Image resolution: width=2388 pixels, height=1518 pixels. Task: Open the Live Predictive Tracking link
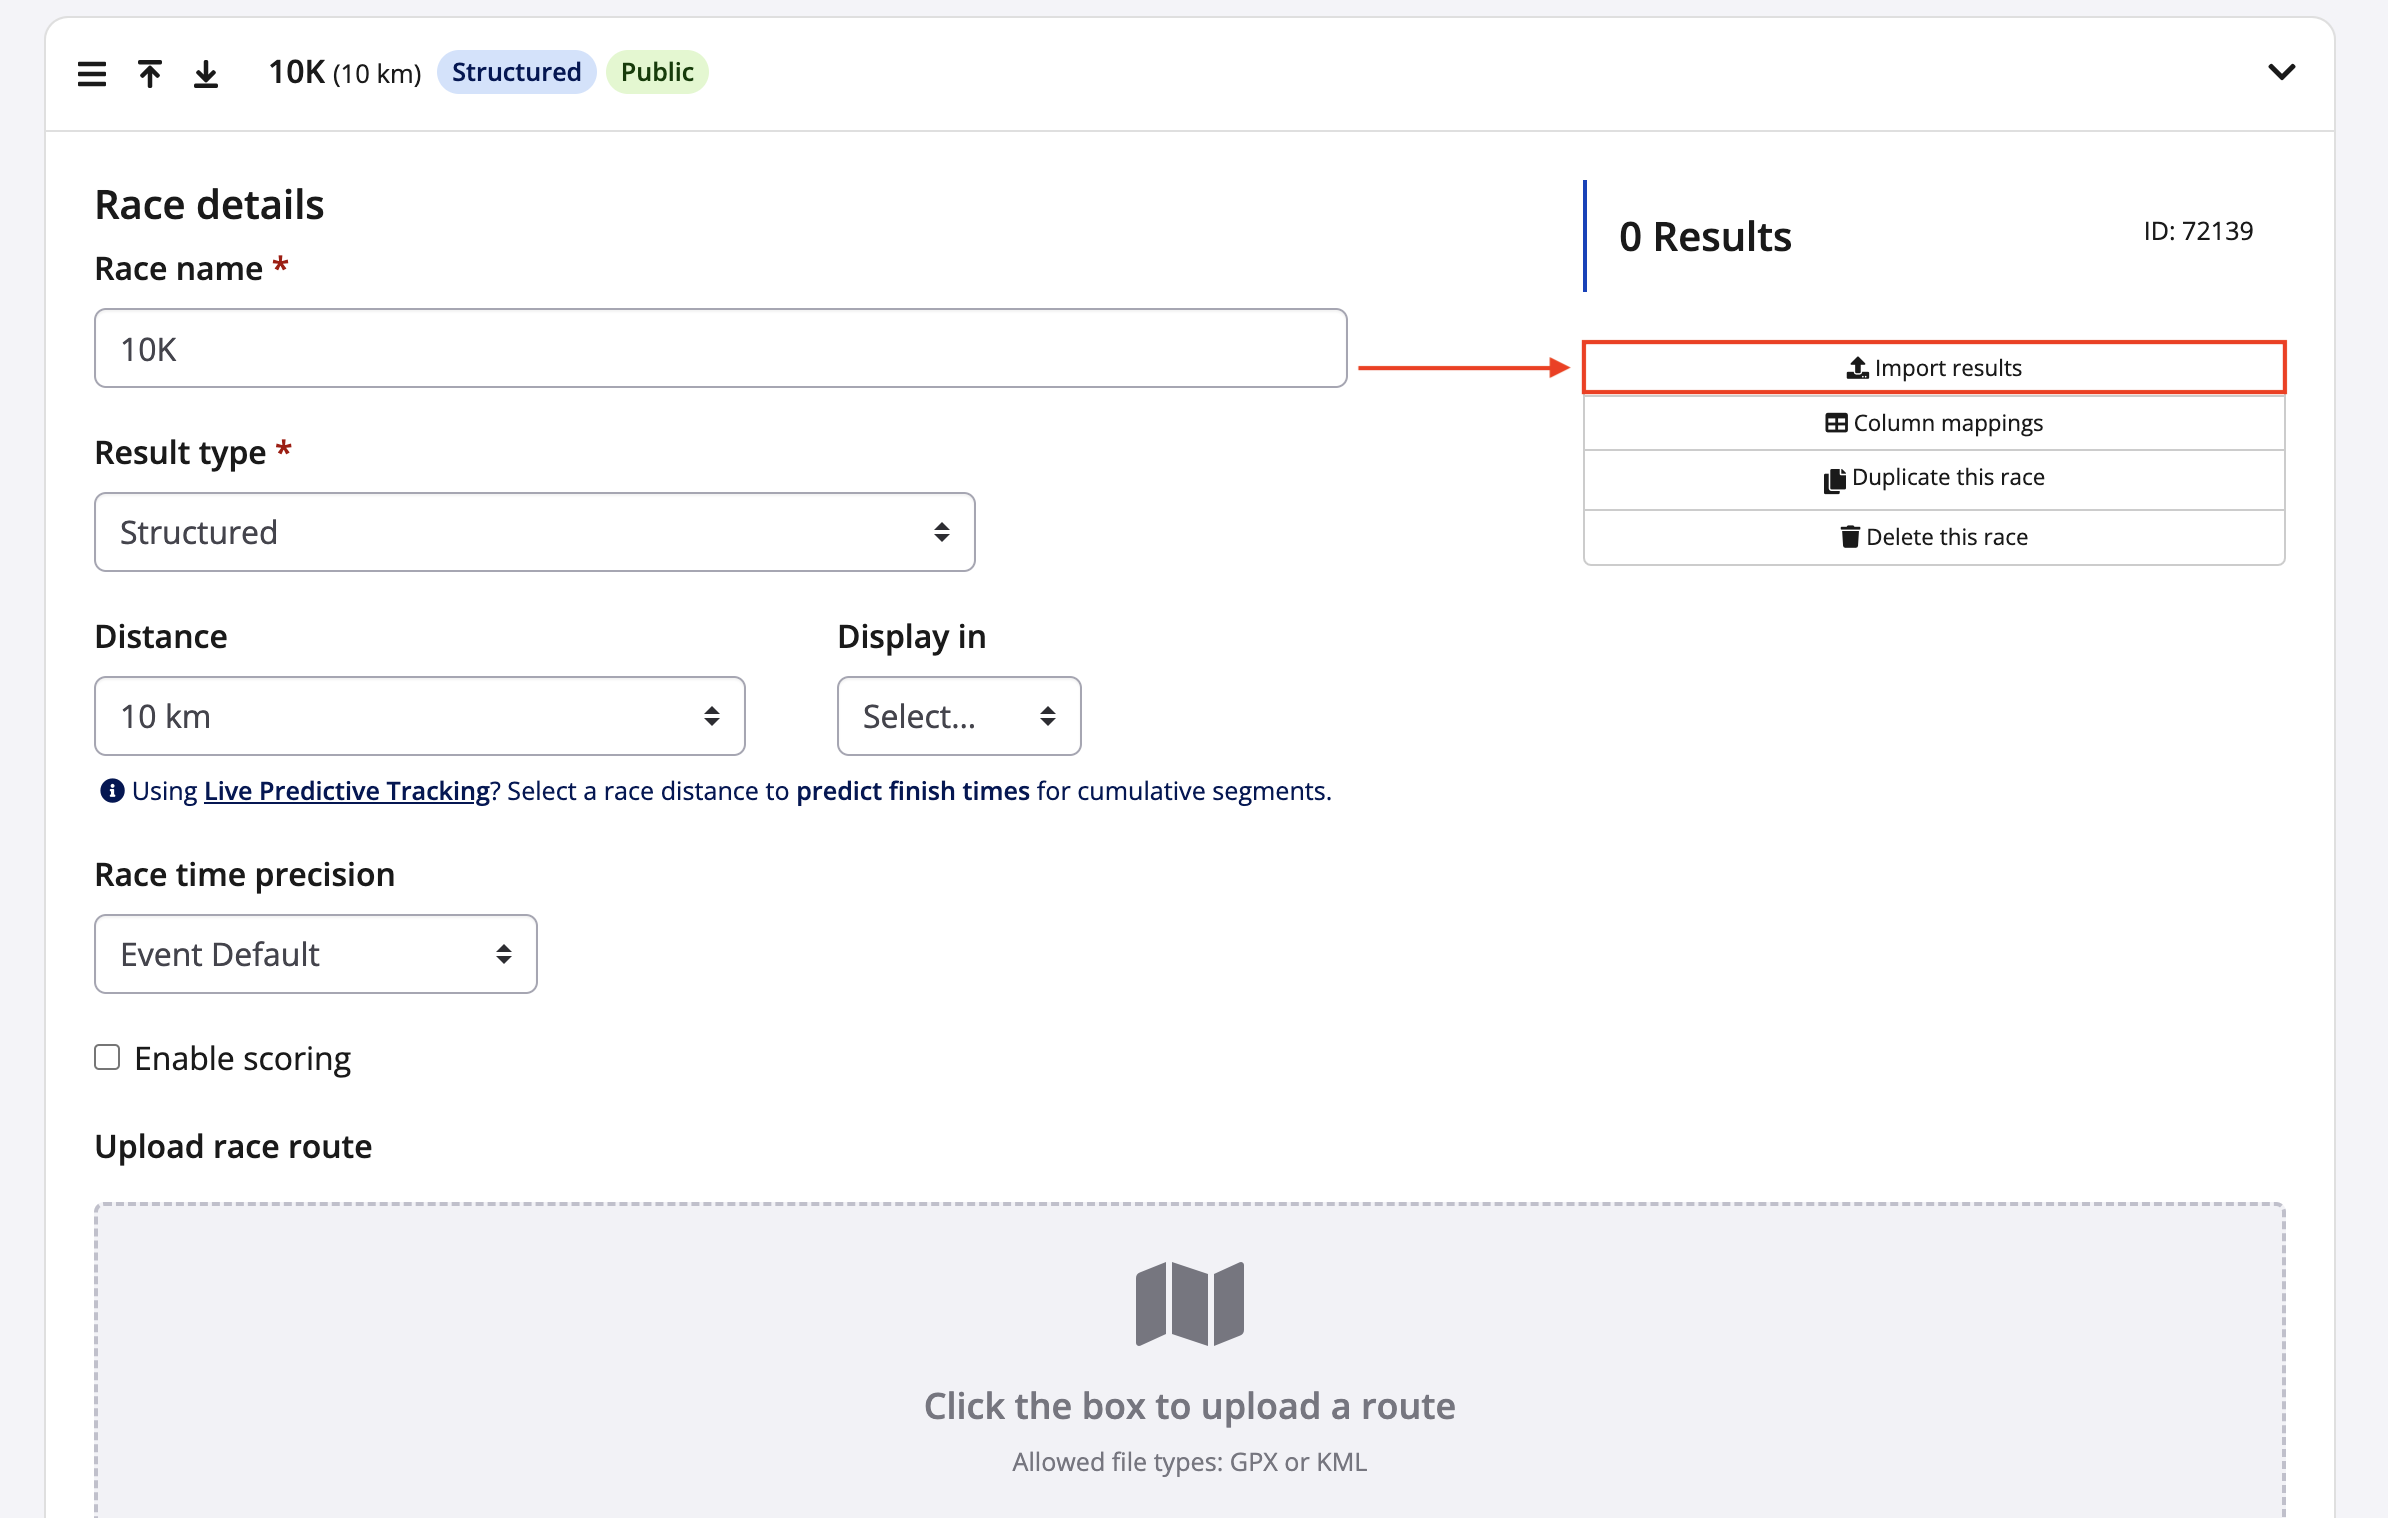346,791
